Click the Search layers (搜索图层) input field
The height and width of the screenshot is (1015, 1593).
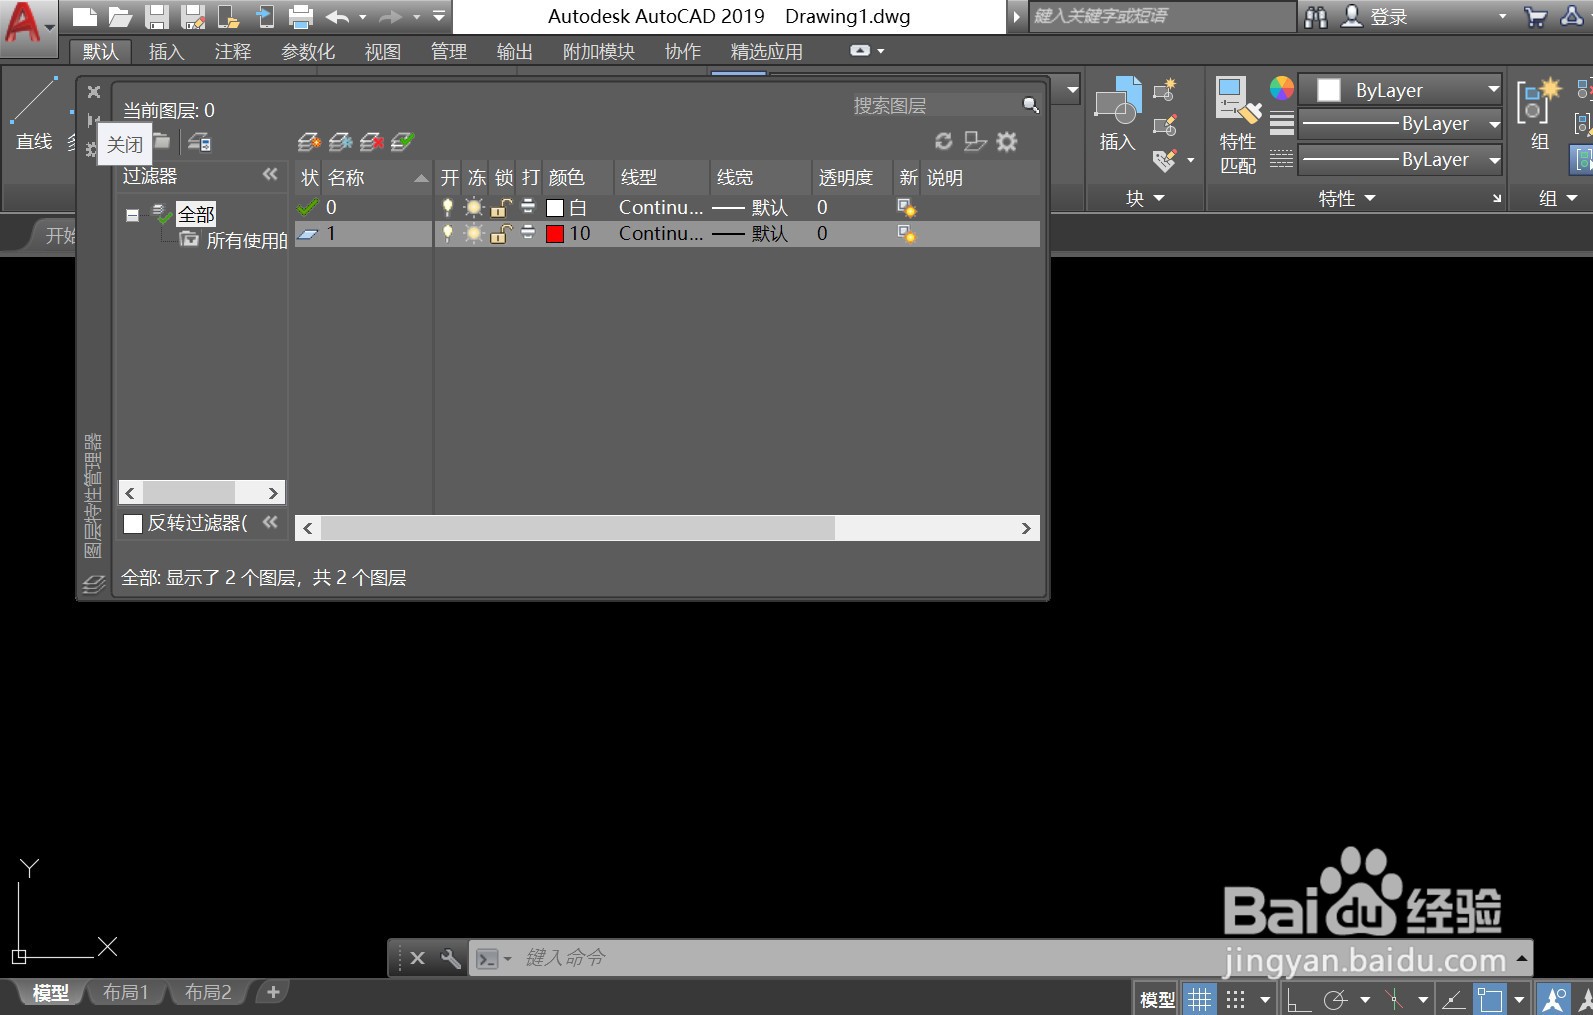935,106
